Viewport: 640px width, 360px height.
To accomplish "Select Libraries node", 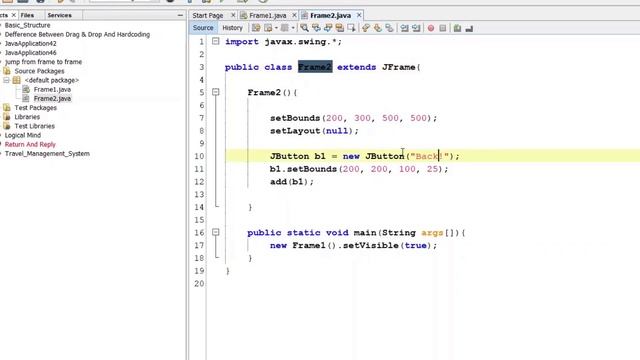I will coord(27,117).
